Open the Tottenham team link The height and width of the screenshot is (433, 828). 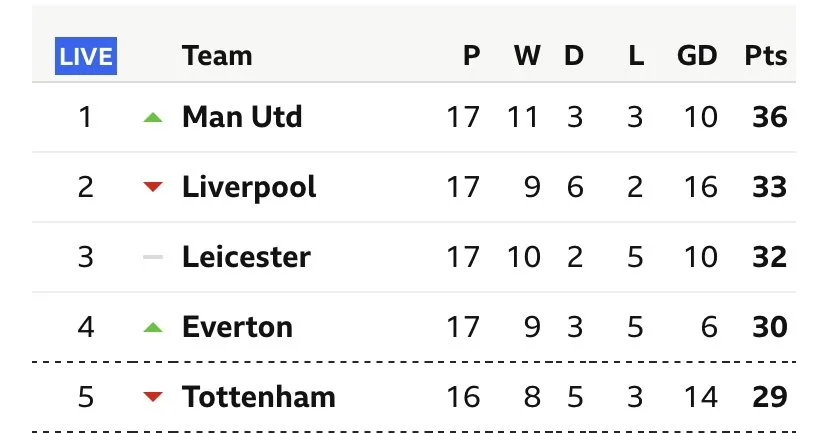click(x=258, y=397)
